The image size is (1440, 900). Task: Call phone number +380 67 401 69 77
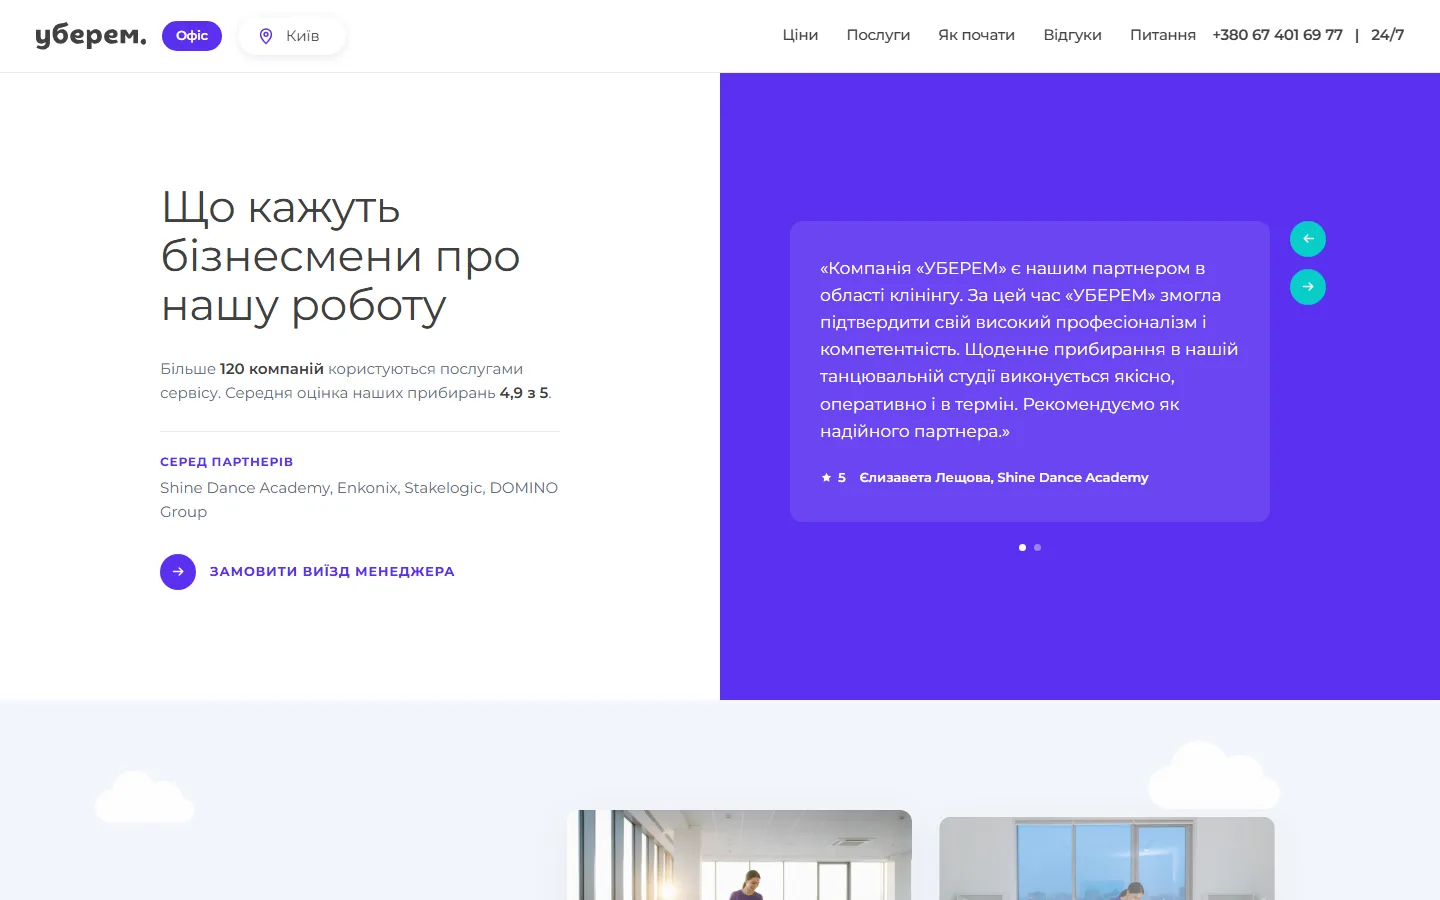pyautogui.click(x=1277, y=35)
